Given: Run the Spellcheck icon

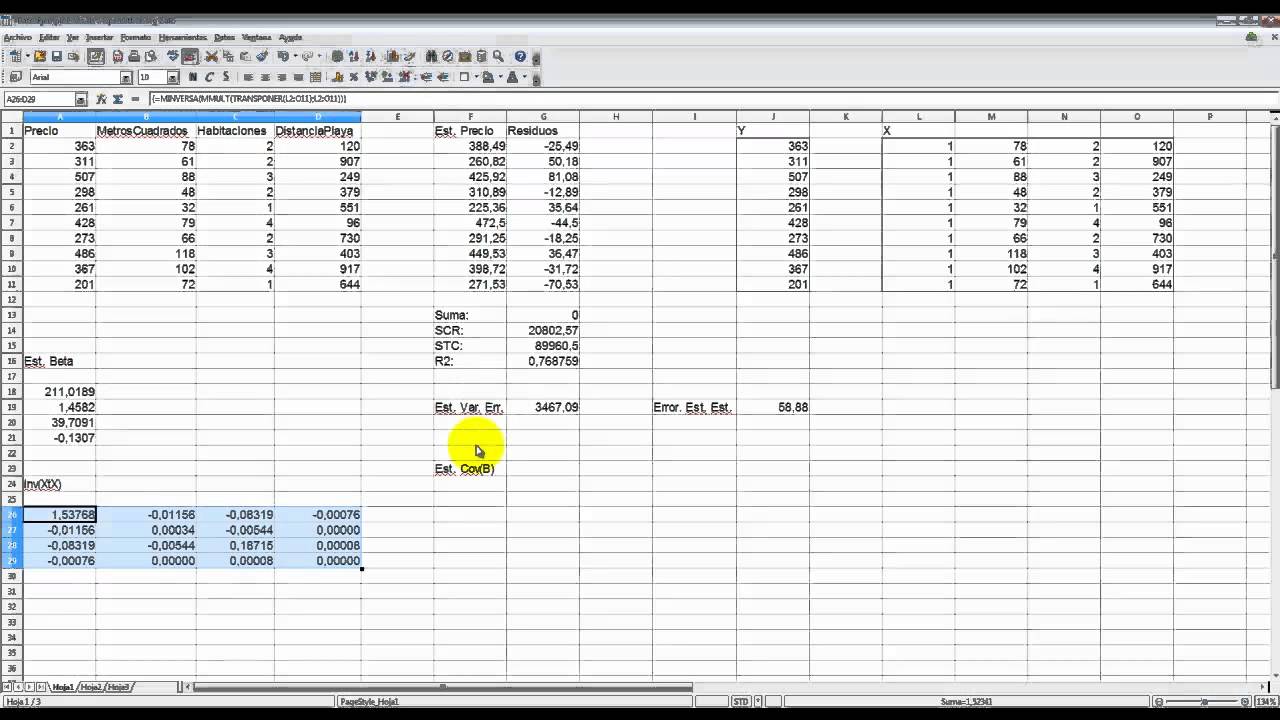Looking at the screenshot, I should [173, 57].
